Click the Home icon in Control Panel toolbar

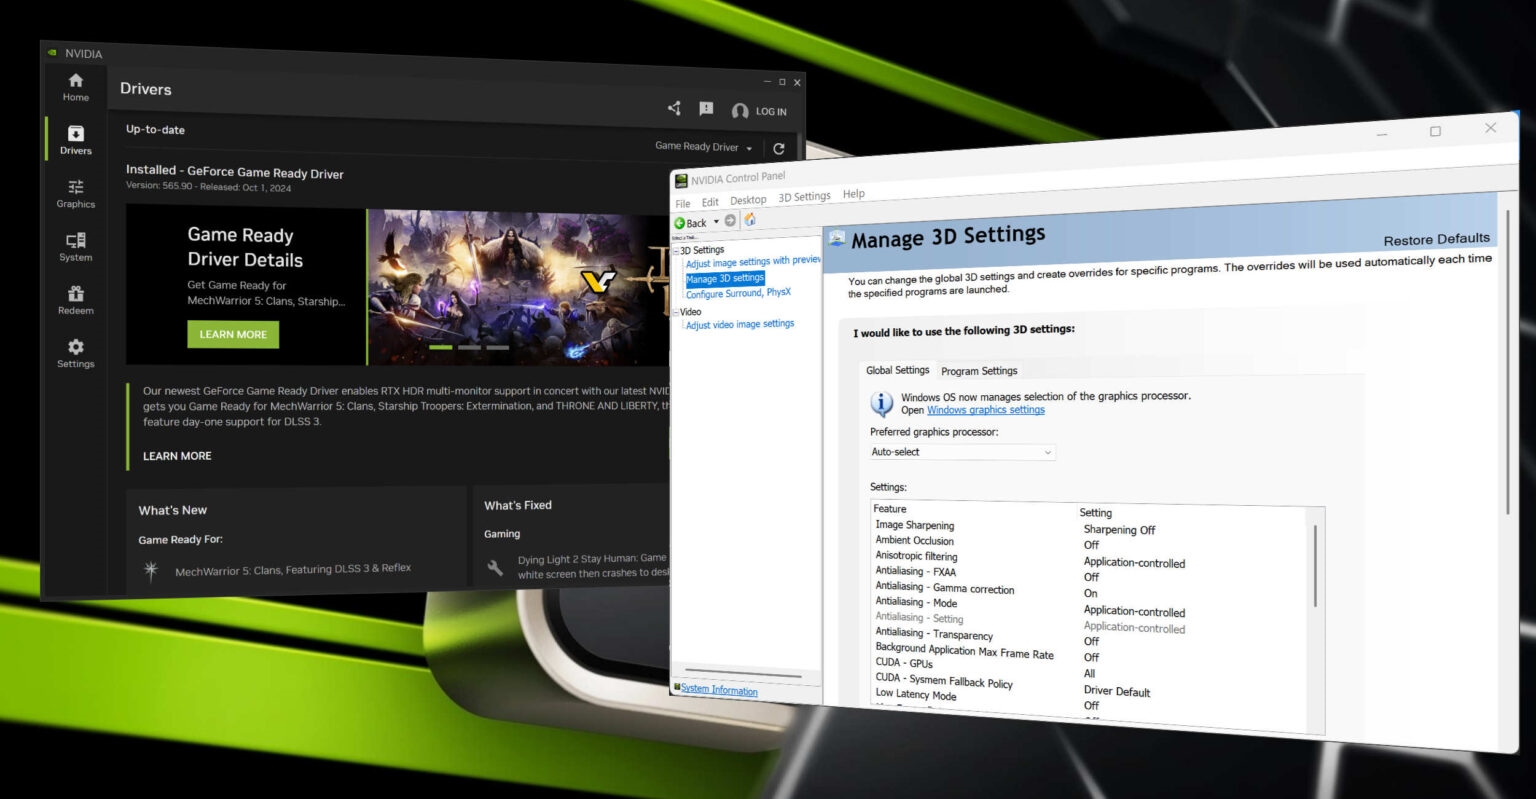tap(750, 219)
